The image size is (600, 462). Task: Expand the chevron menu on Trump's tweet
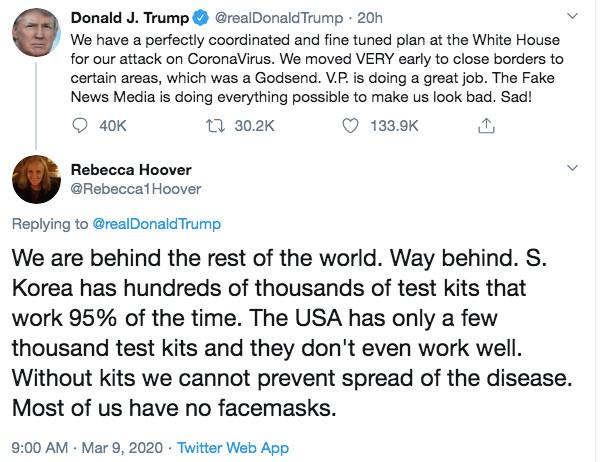(x=572, y=17)
